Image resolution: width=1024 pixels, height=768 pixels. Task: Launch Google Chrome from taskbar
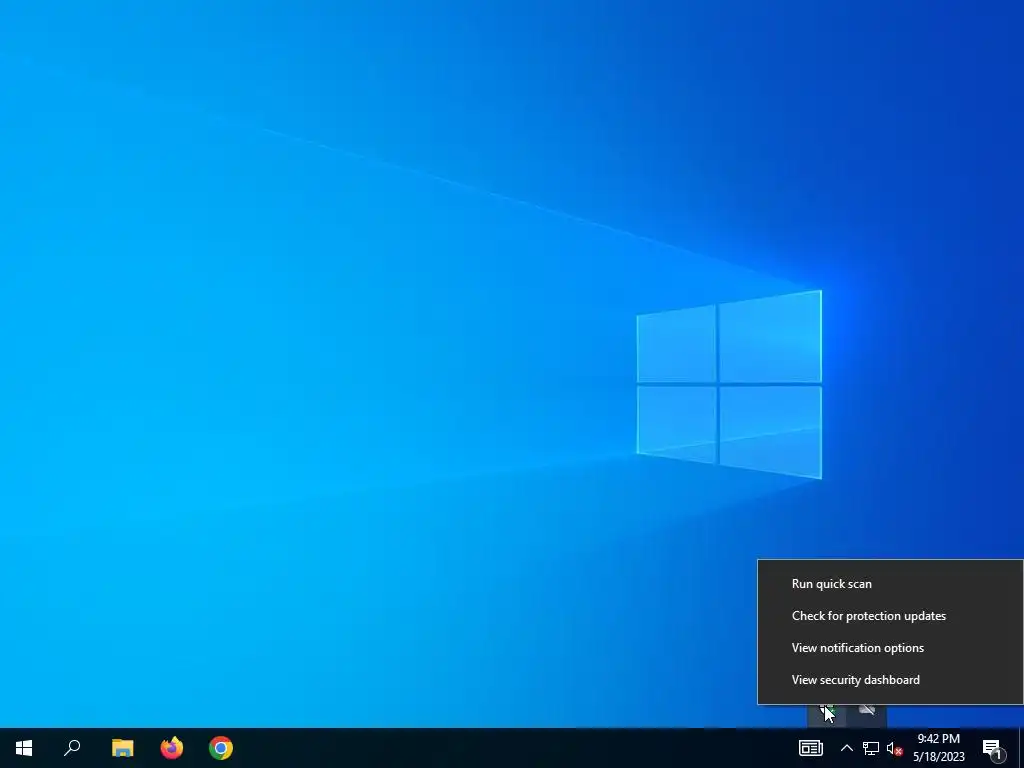pos(221,748)
